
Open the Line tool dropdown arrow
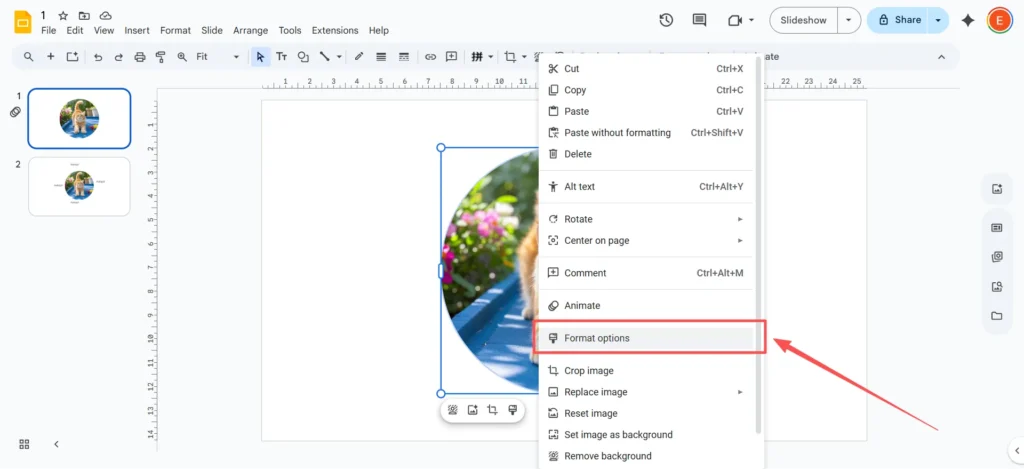pyautogui.click(x=339, y=57)
